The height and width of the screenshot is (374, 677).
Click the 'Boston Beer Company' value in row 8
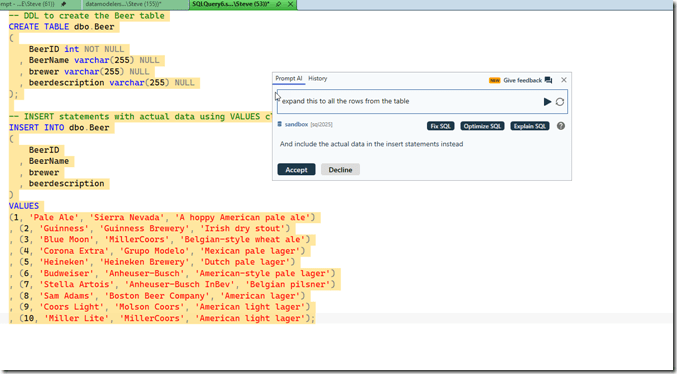pos(158,296)
